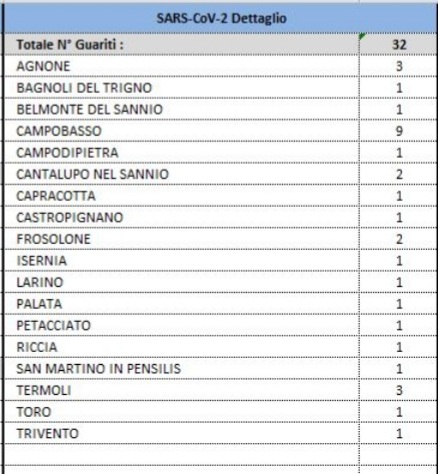This screenshot has height=474, width=438.
Task: Select the CAMPOBASSO value 9 cell
Action: (399, 131)
